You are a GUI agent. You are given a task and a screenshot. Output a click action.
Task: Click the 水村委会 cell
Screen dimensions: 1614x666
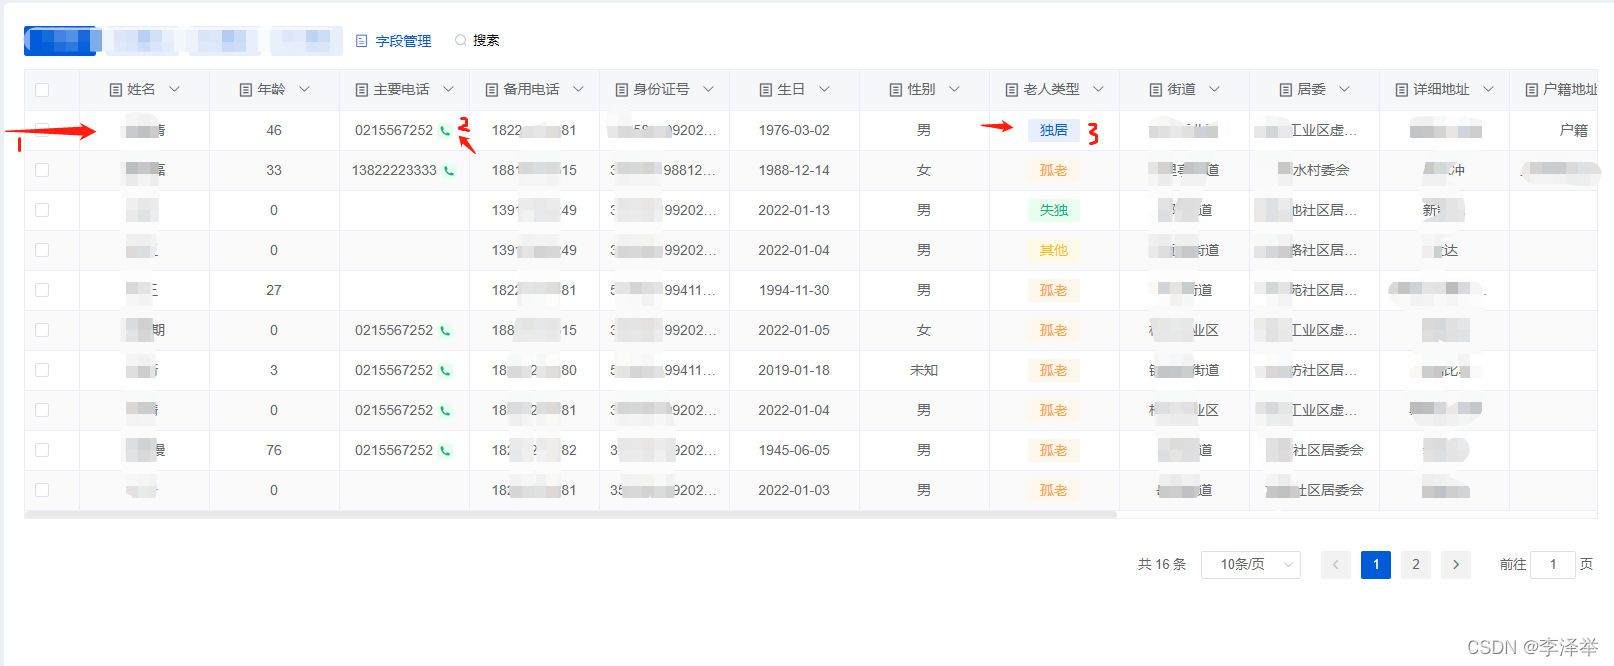[1314, 170]
